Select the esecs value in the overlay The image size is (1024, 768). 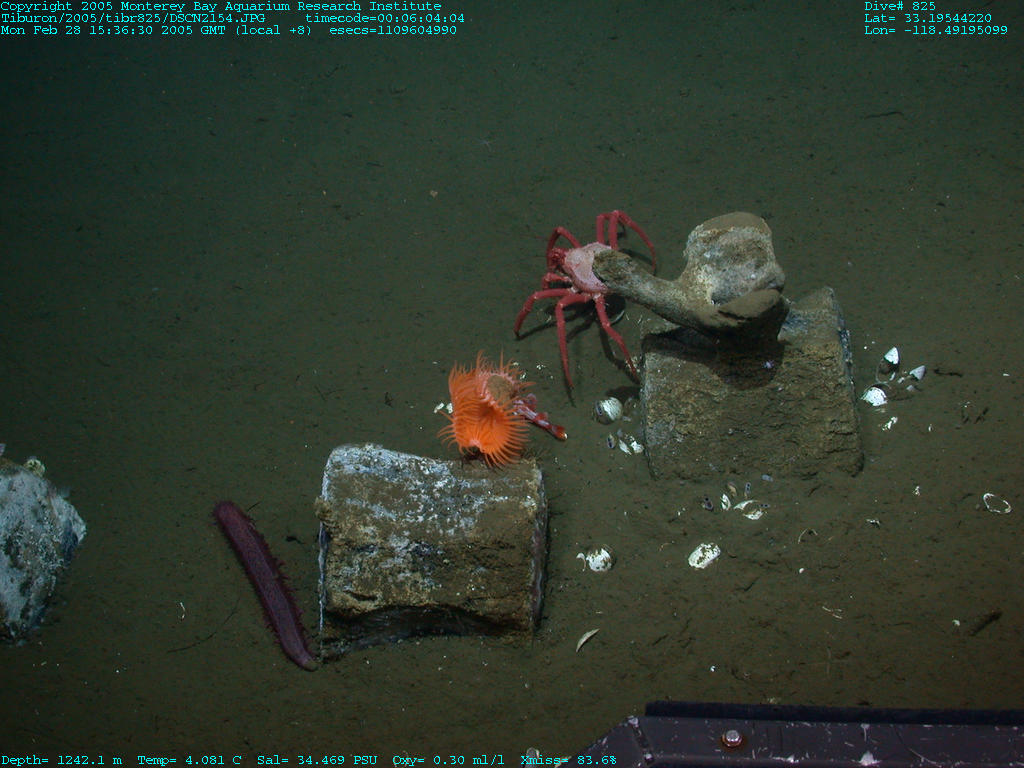pos(393,30)
